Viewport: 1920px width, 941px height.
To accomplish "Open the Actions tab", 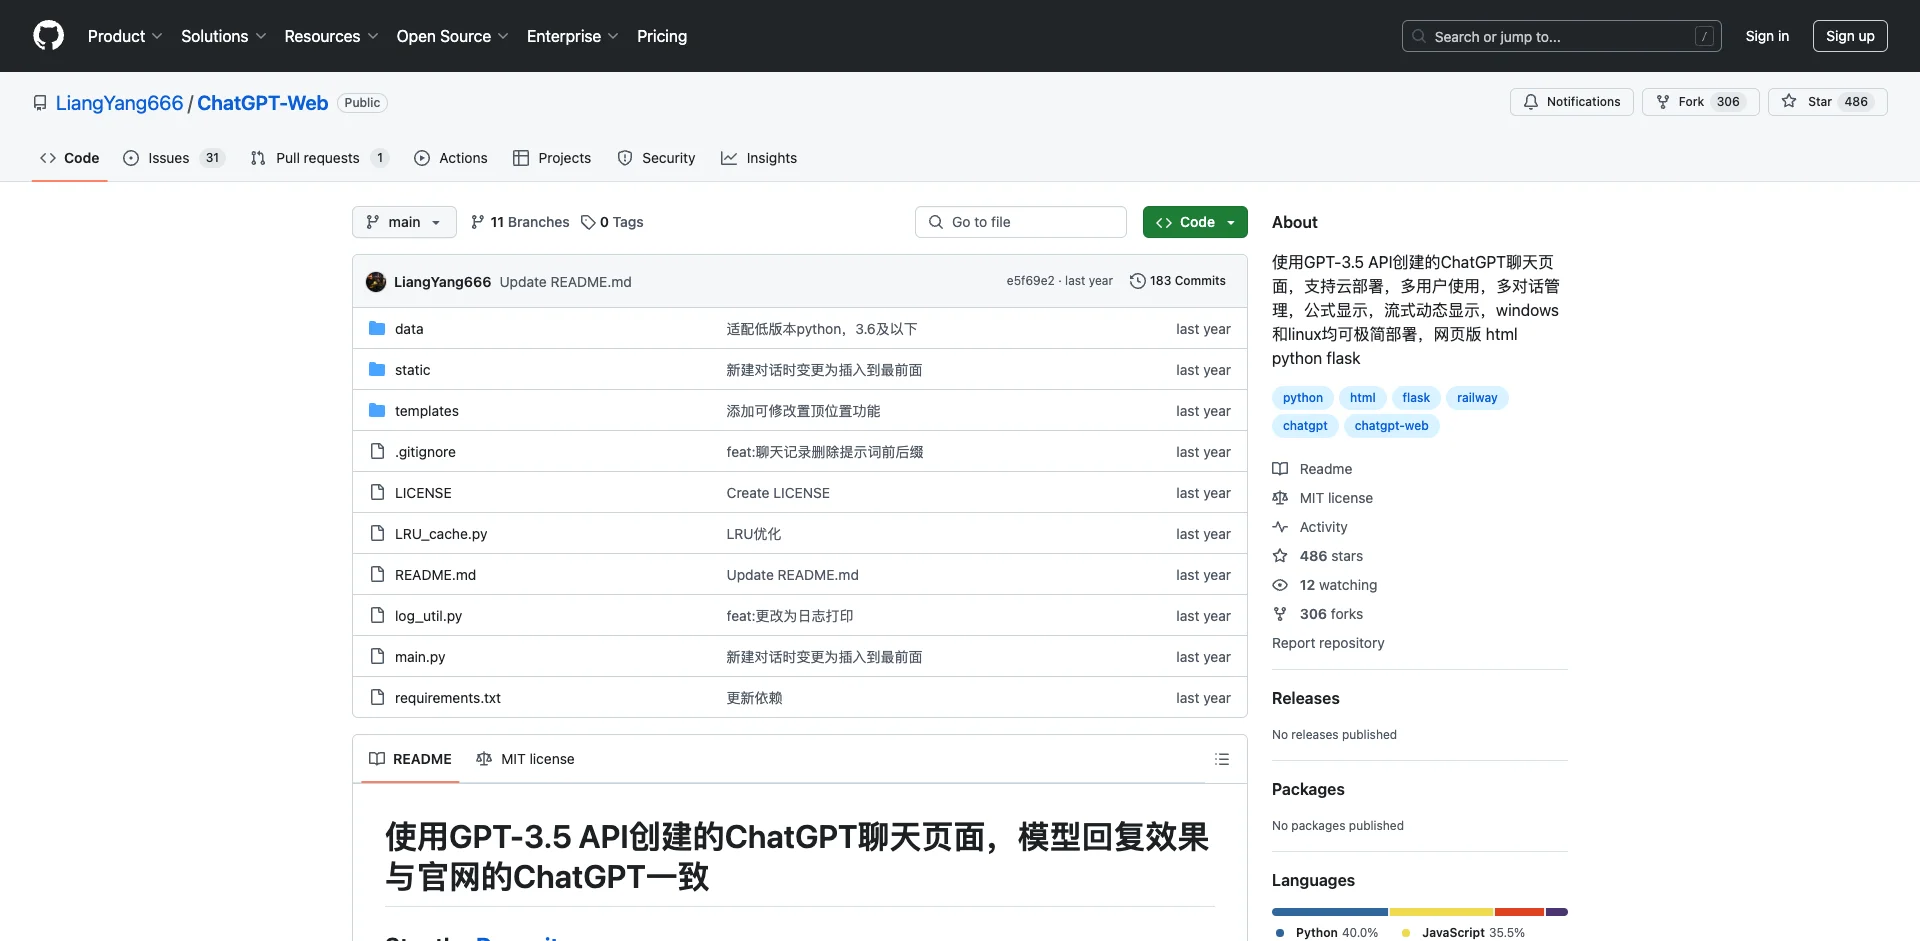I will point(451,158).
